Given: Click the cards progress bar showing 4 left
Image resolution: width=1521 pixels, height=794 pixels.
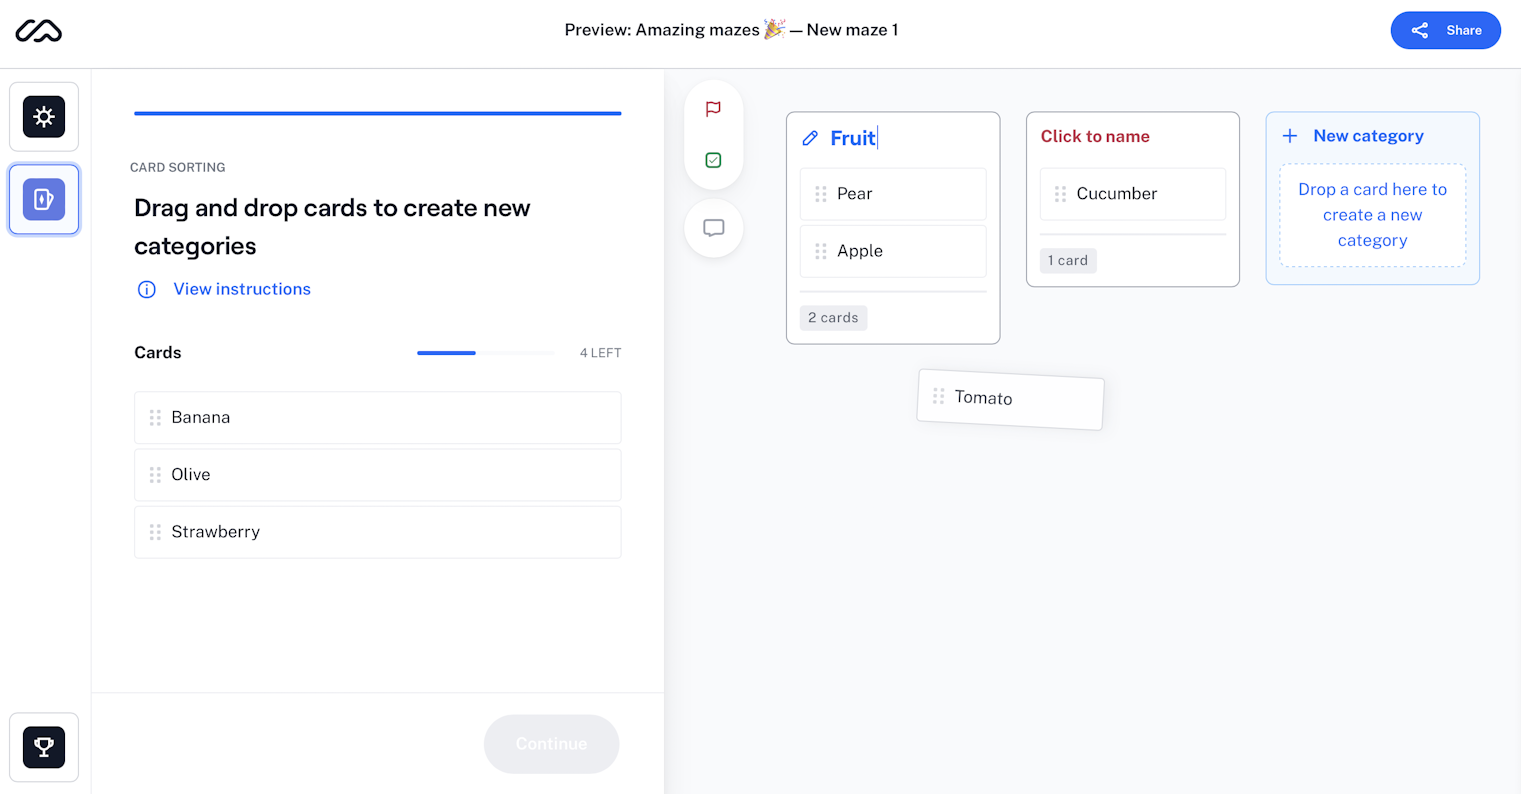Looking at the screenshot, I should coord(485,353).
